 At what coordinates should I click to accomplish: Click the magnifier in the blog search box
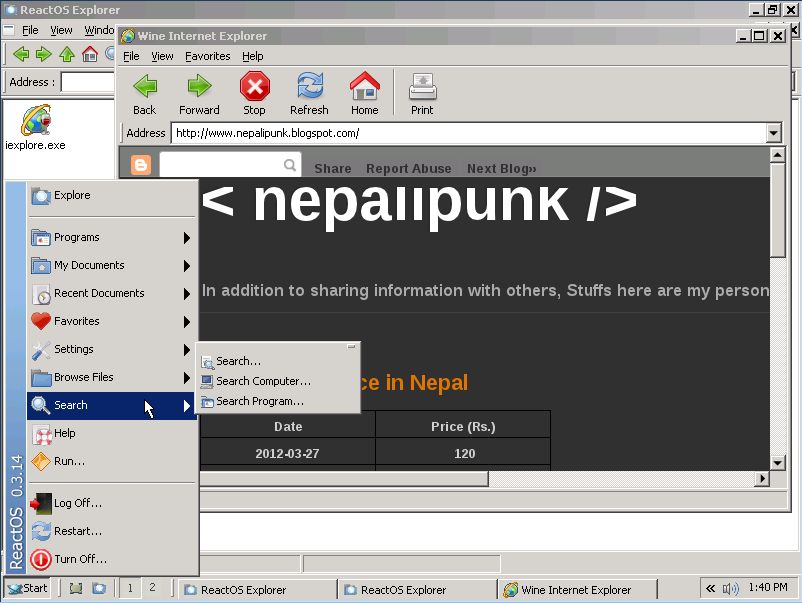[289, 165]
